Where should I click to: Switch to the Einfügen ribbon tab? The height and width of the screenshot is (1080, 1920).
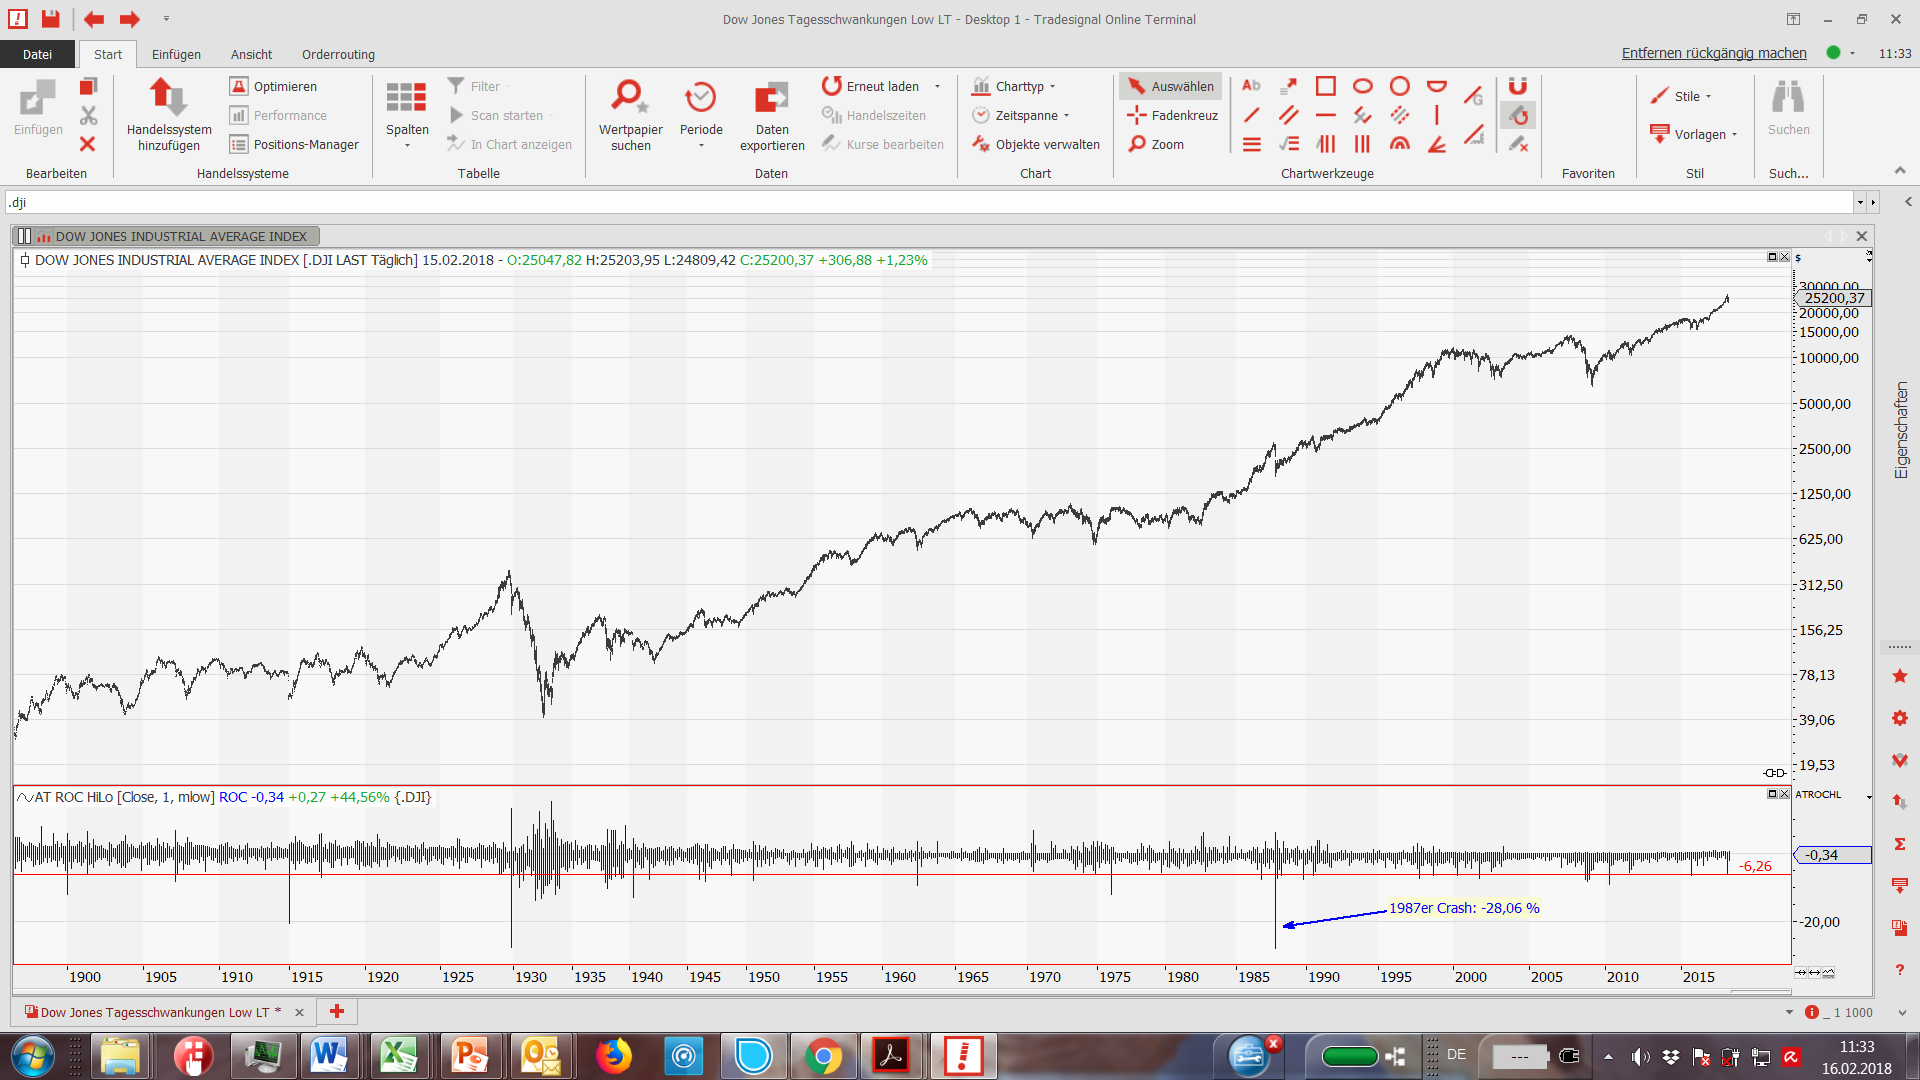point(176,54)
